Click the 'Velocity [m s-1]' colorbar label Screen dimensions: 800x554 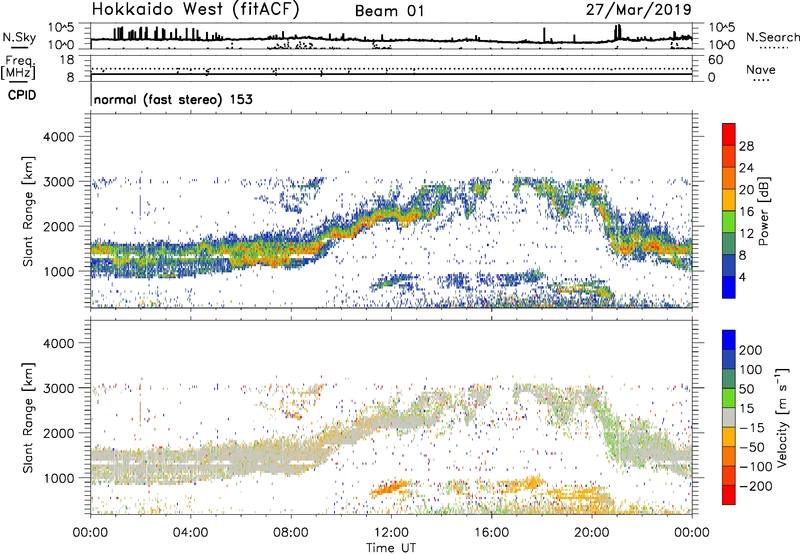(x=782, y=417)
